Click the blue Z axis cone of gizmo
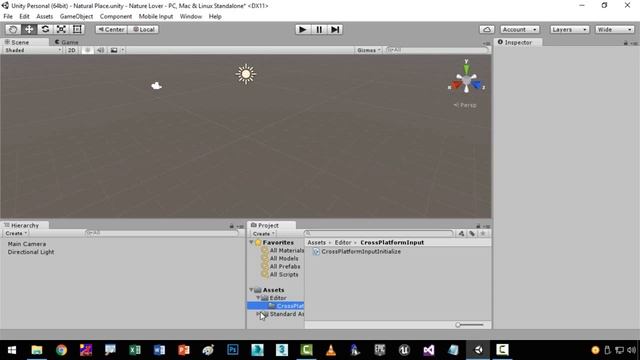The height and width of the screenshot is (360, 640). [476, 84]
